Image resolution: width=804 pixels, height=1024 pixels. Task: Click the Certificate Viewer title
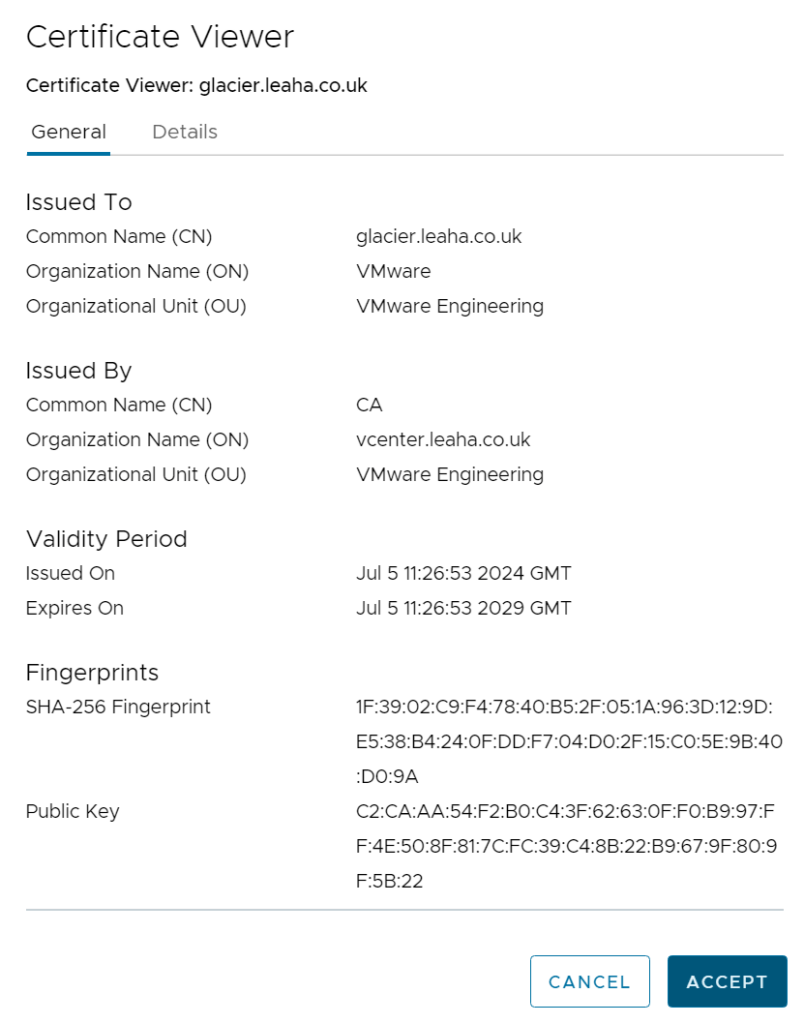click(x=160, y=37)
